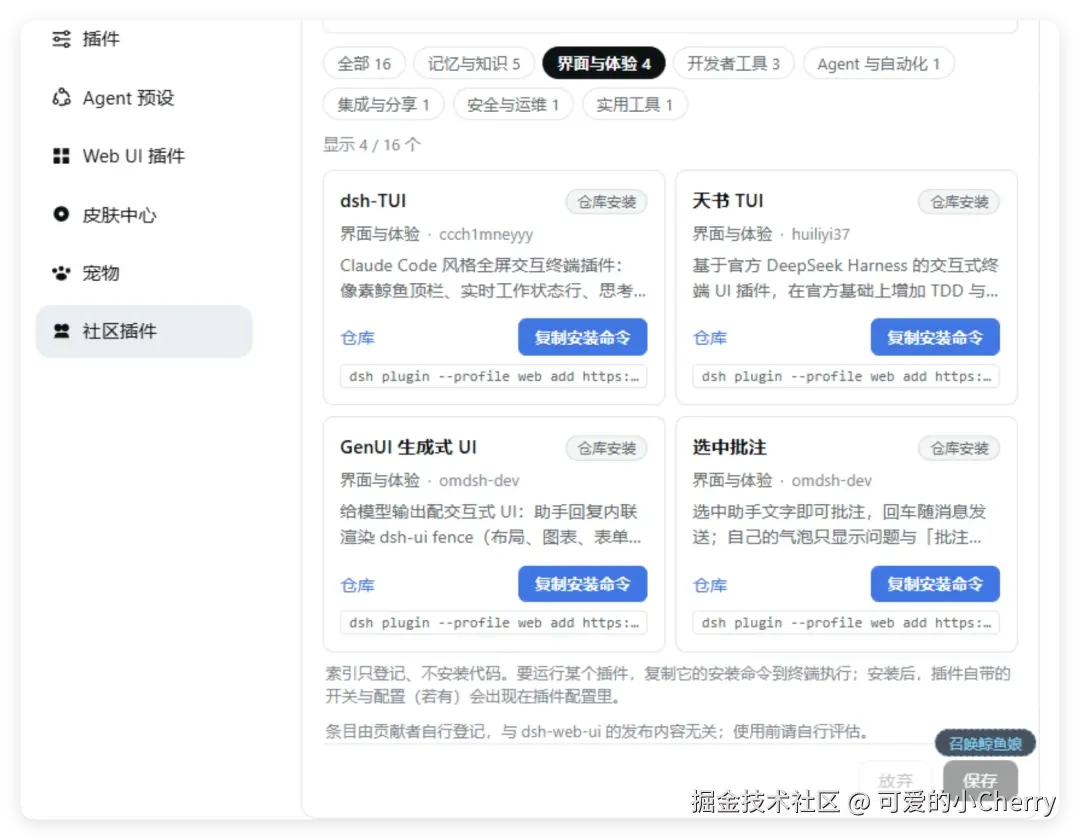Filter by 集成与分享 1 category
1080x840 pixels.
(x=384, y=105)
